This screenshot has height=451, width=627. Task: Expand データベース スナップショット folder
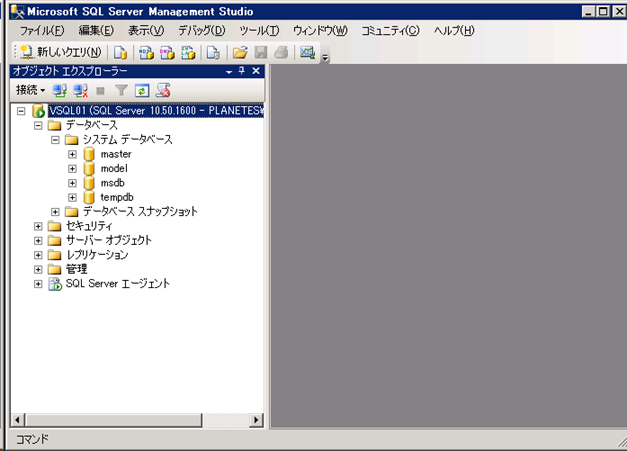coord(55,212)
